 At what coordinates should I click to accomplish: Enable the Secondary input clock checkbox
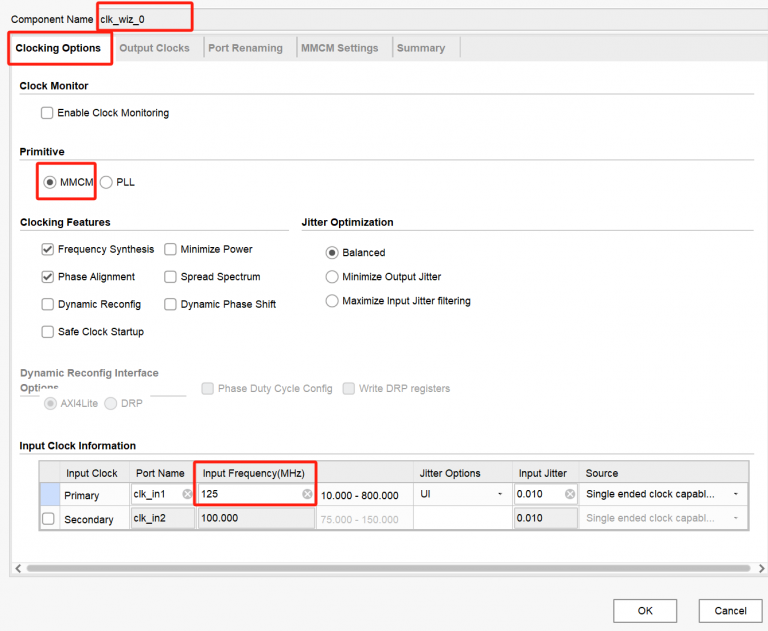[x=48, y=518]
